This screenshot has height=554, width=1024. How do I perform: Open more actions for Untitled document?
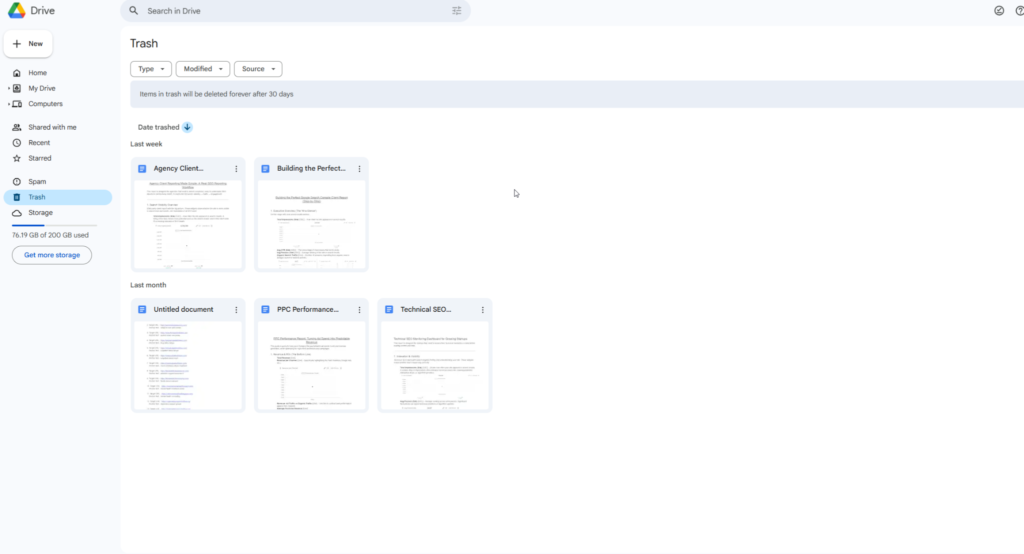click(x=236, y=310)
